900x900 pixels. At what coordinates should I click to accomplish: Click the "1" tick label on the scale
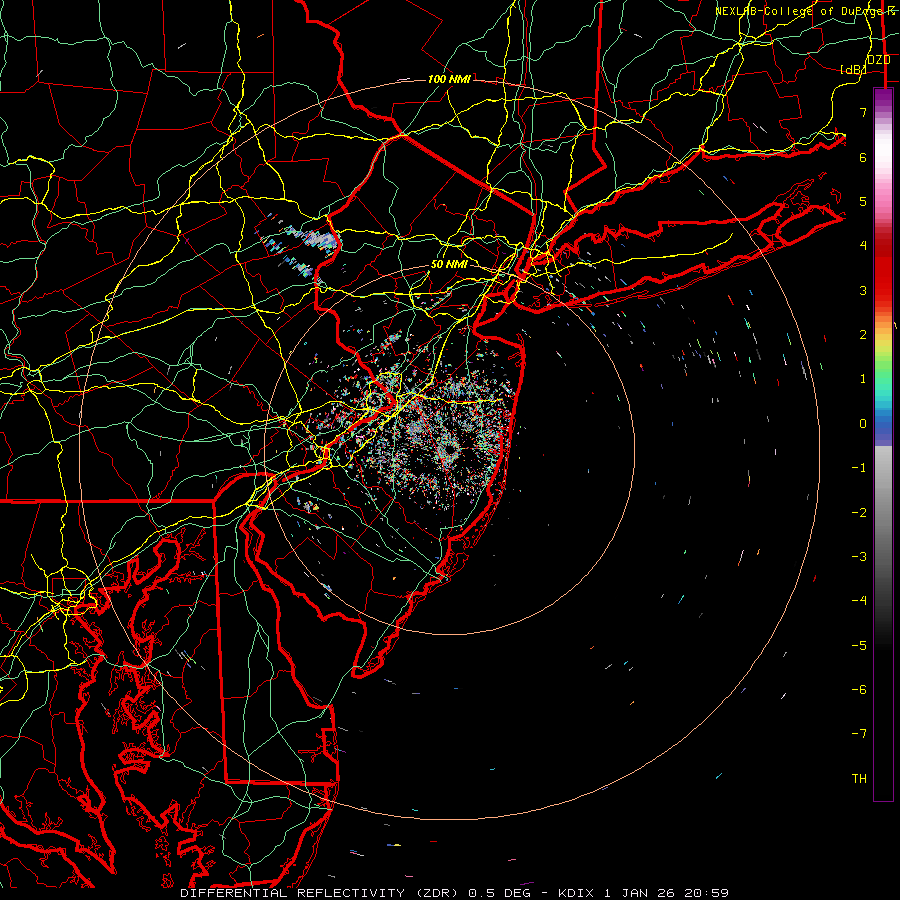click(x=863, y=379)
